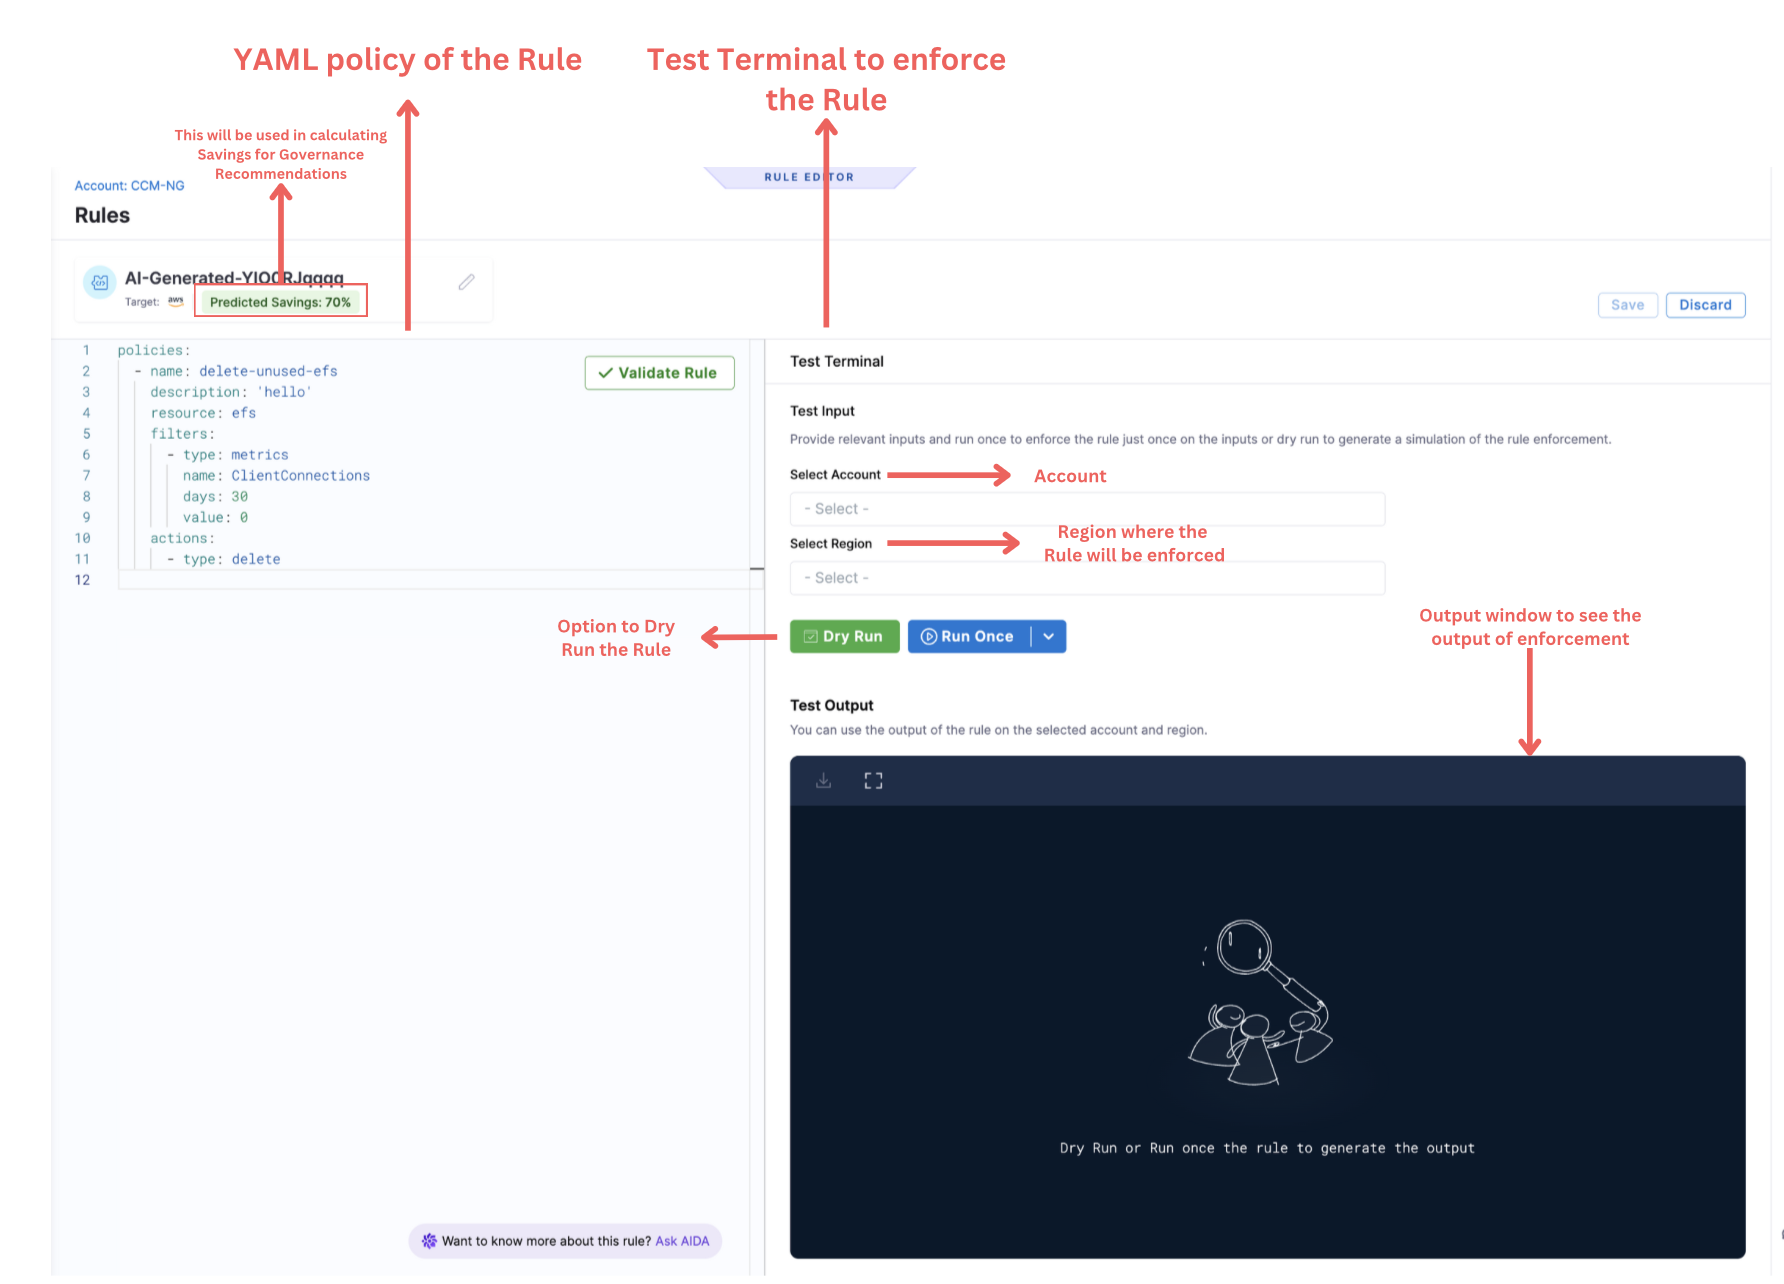Click the play icon on Run Once
Image resolution: width=1784 pixels, height=1284 pixels.
coord(928,637)
